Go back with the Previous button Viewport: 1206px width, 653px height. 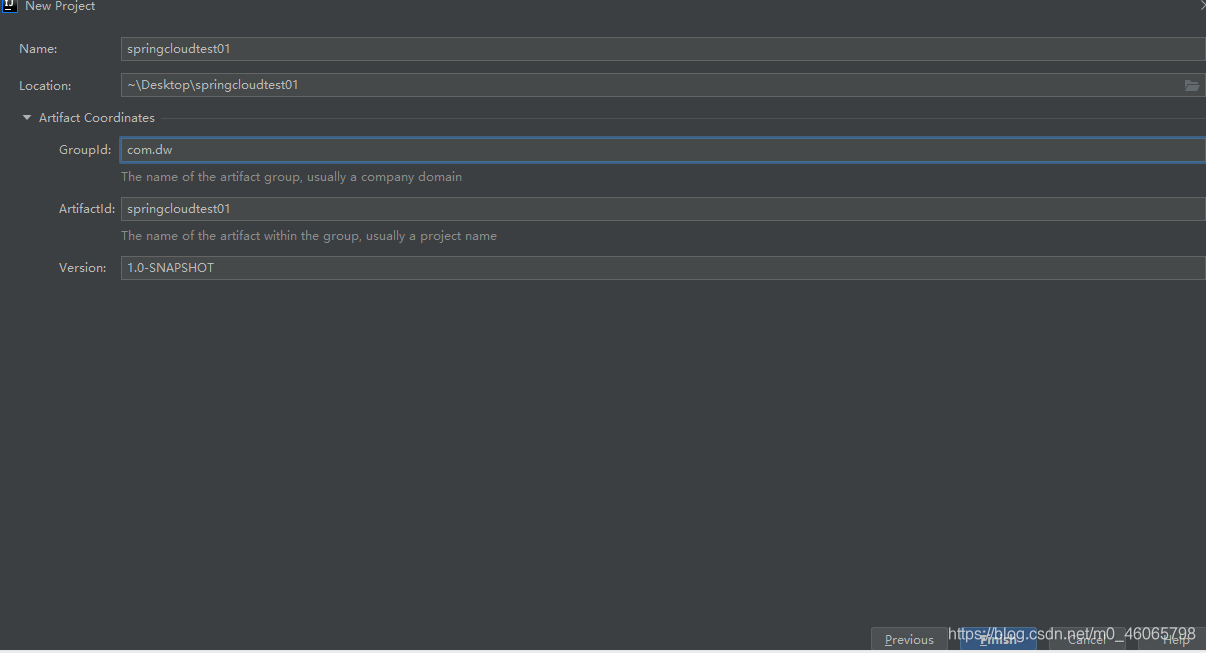pos(909,639)
